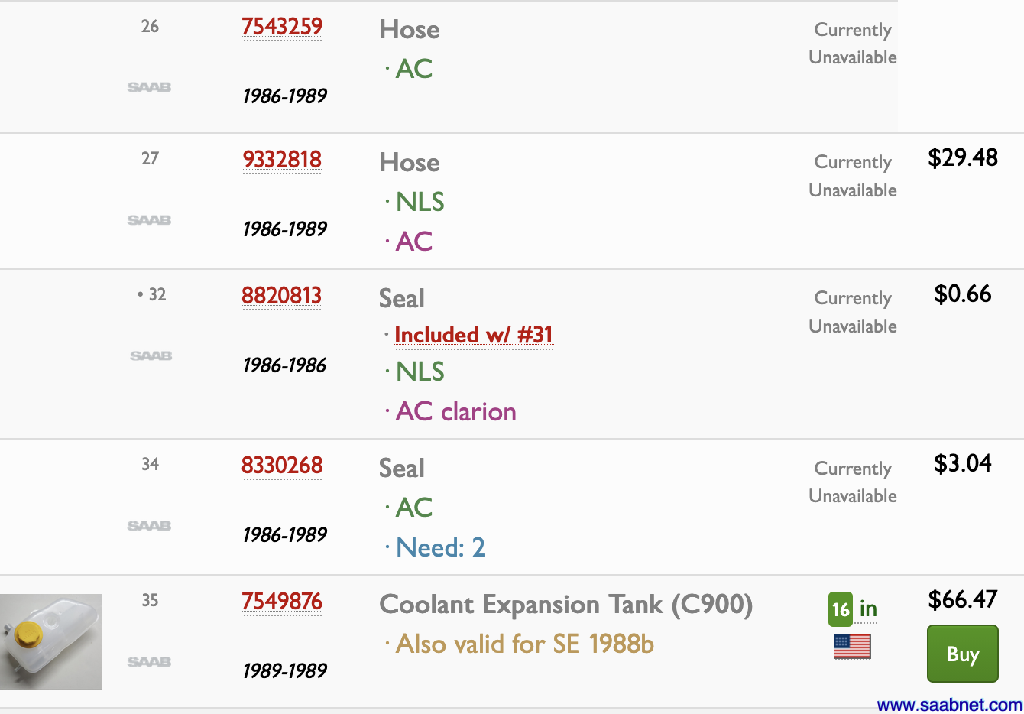Visit the www.saabnet.com link
1024x714 pixels.
[949, 705]
